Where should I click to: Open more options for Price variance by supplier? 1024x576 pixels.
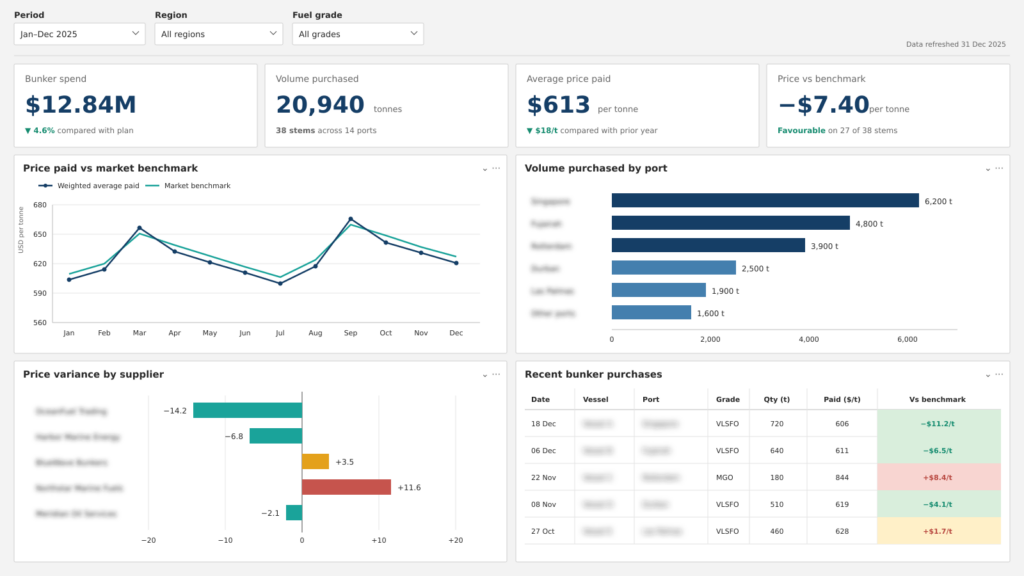point(496,375)
